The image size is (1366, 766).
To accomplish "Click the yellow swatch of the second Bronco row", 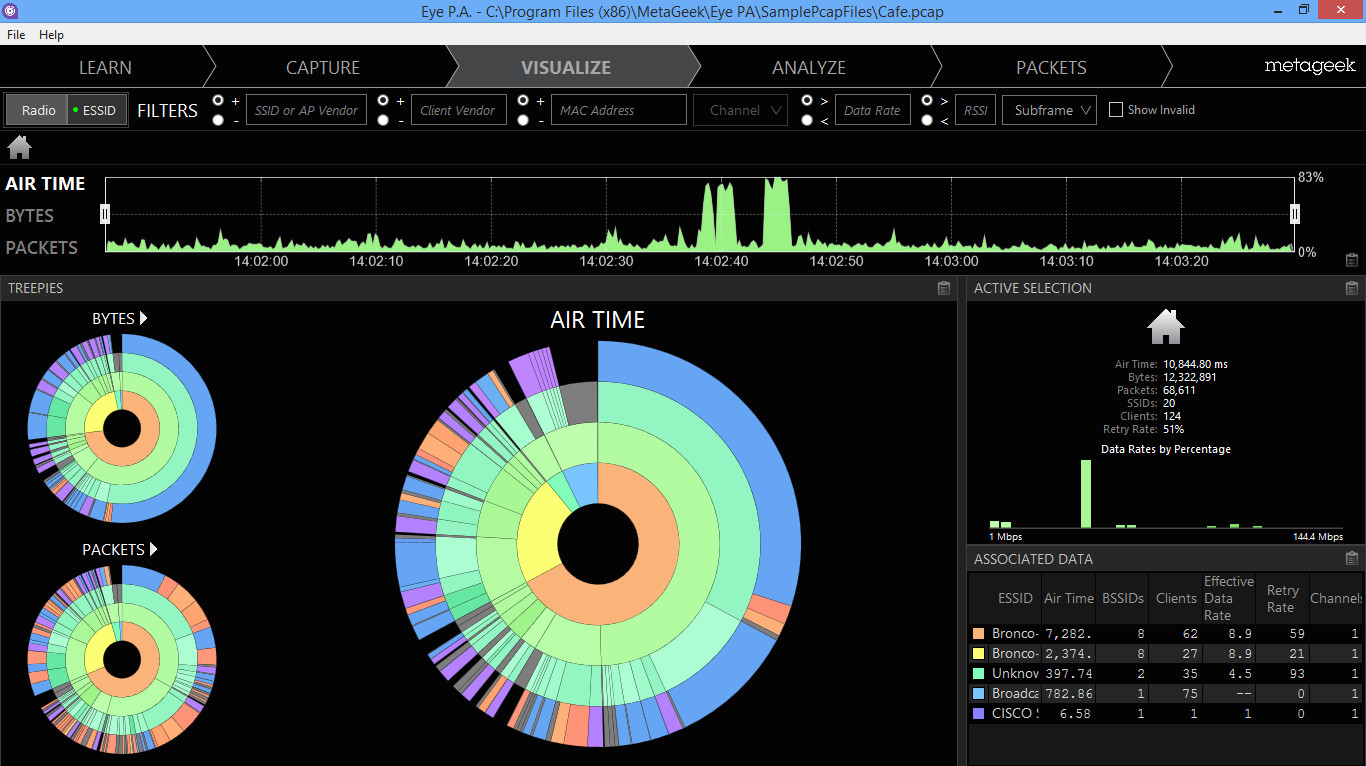I will [x=978, y=654].
